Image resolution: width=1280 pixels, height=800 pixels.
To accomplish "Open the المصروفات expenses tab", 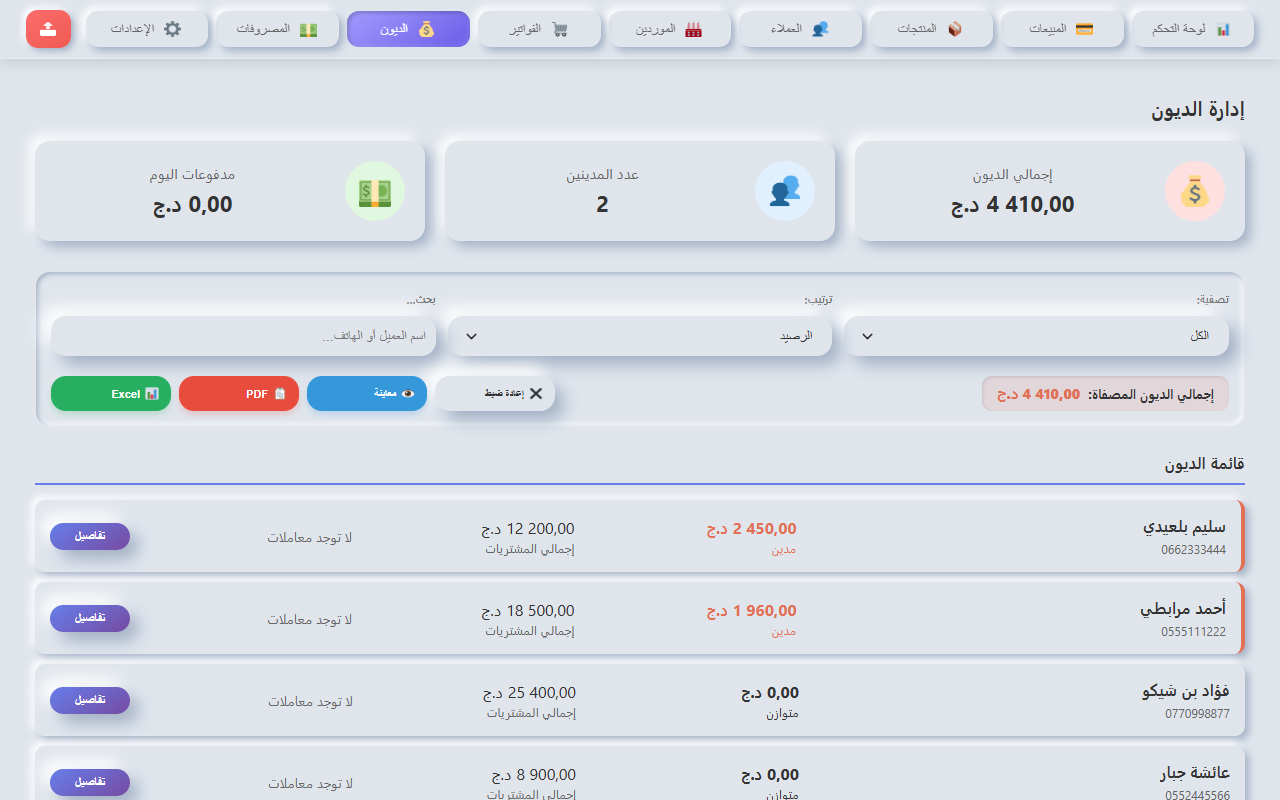I will [x=277, y=29].
